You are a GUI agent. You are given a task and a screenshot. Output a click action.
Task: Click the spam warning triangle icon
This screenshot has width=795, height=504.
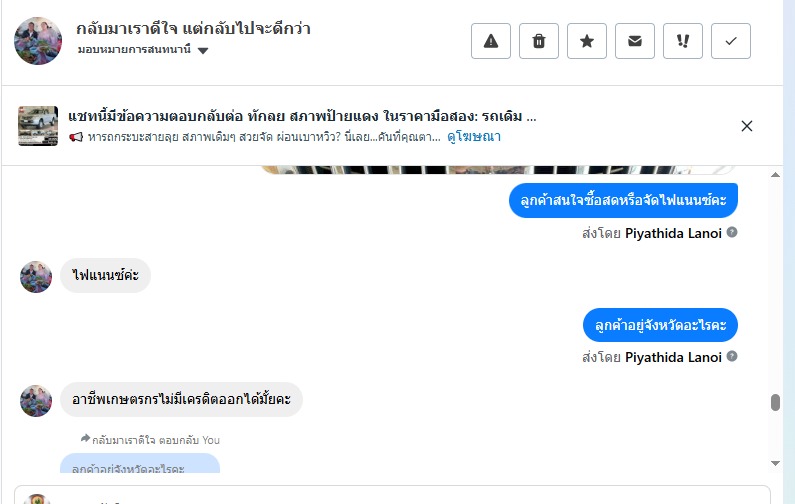coord(491,41)
